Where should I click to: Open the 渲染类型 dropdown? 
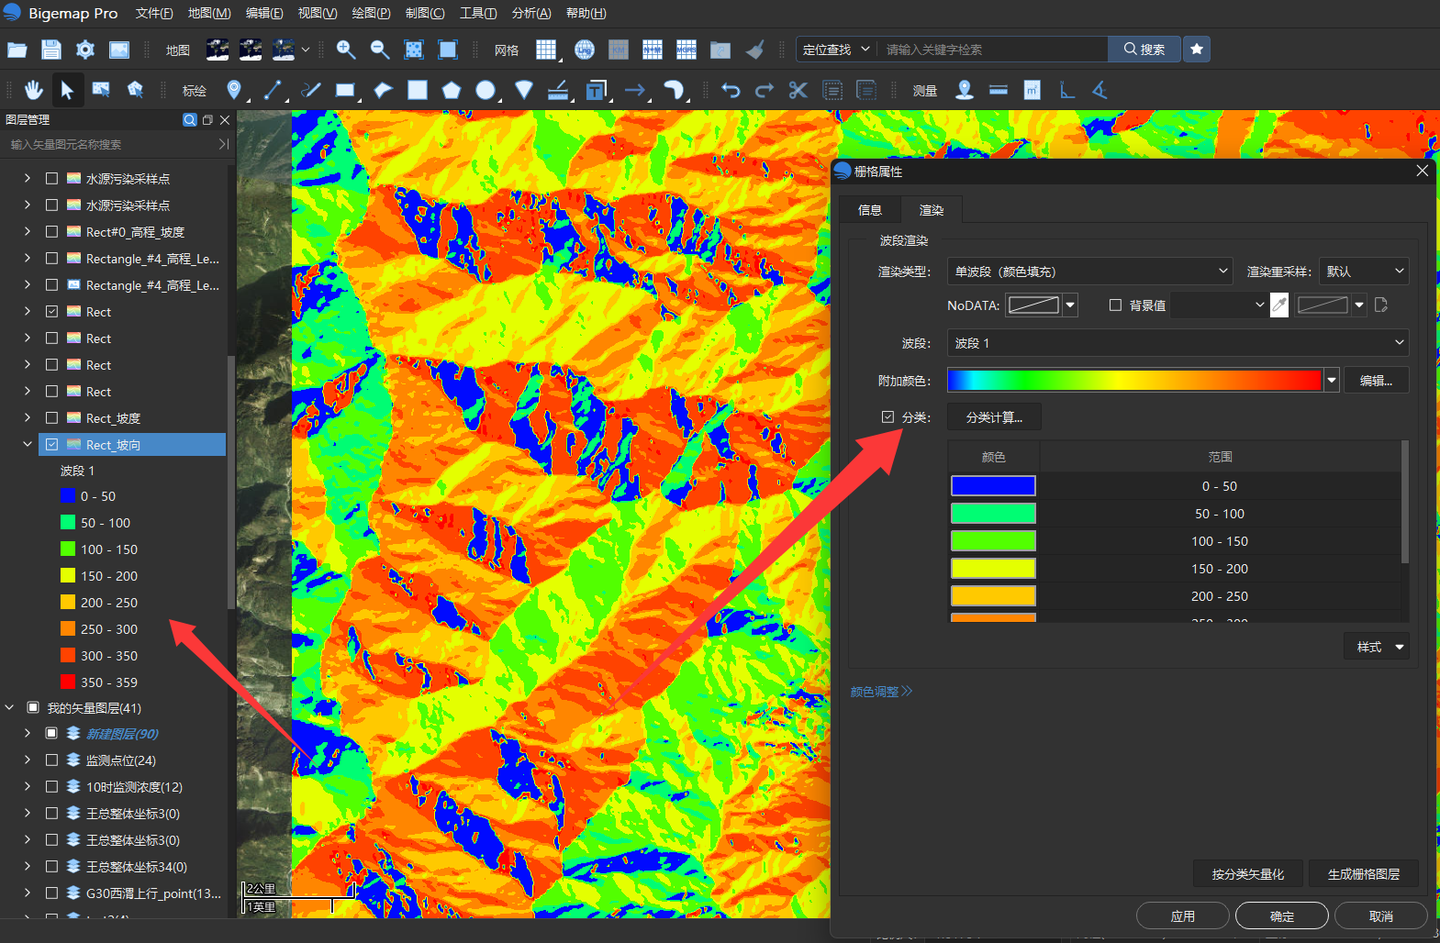click(x=1090, y=271)
